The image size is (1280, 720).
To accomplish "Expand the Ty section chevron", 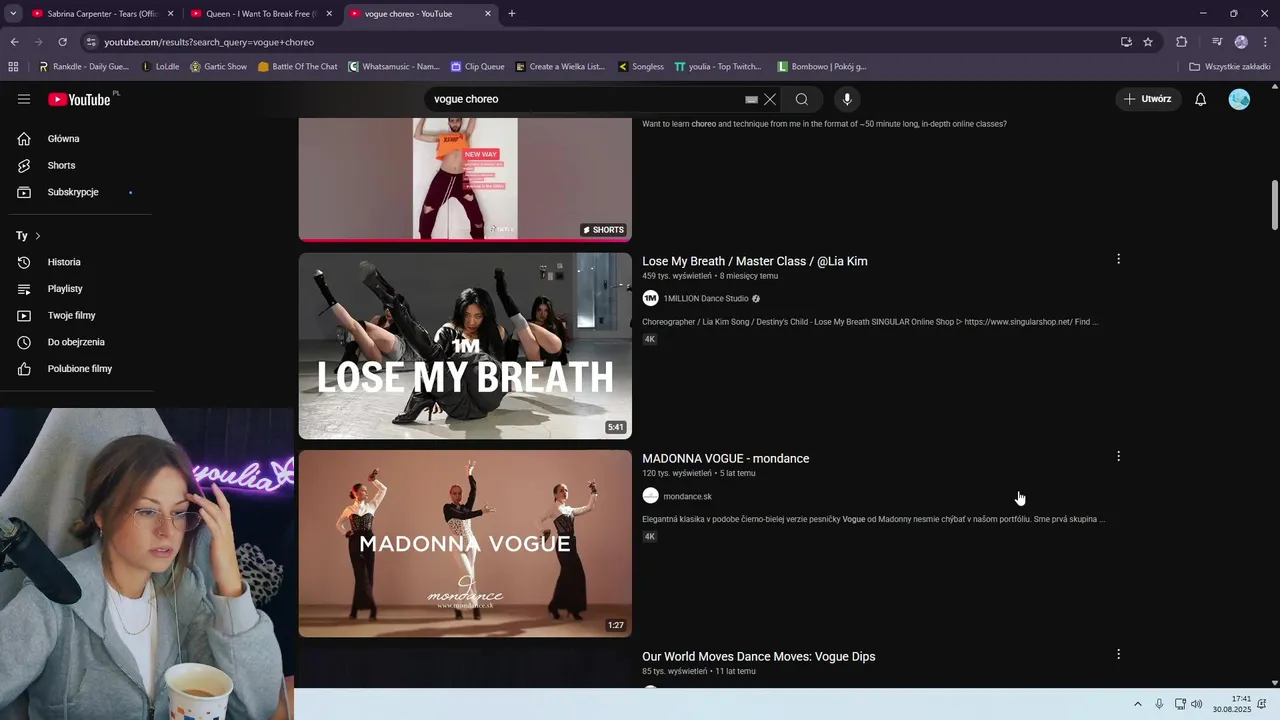I will pyautogui.click(x=38, y=236).
